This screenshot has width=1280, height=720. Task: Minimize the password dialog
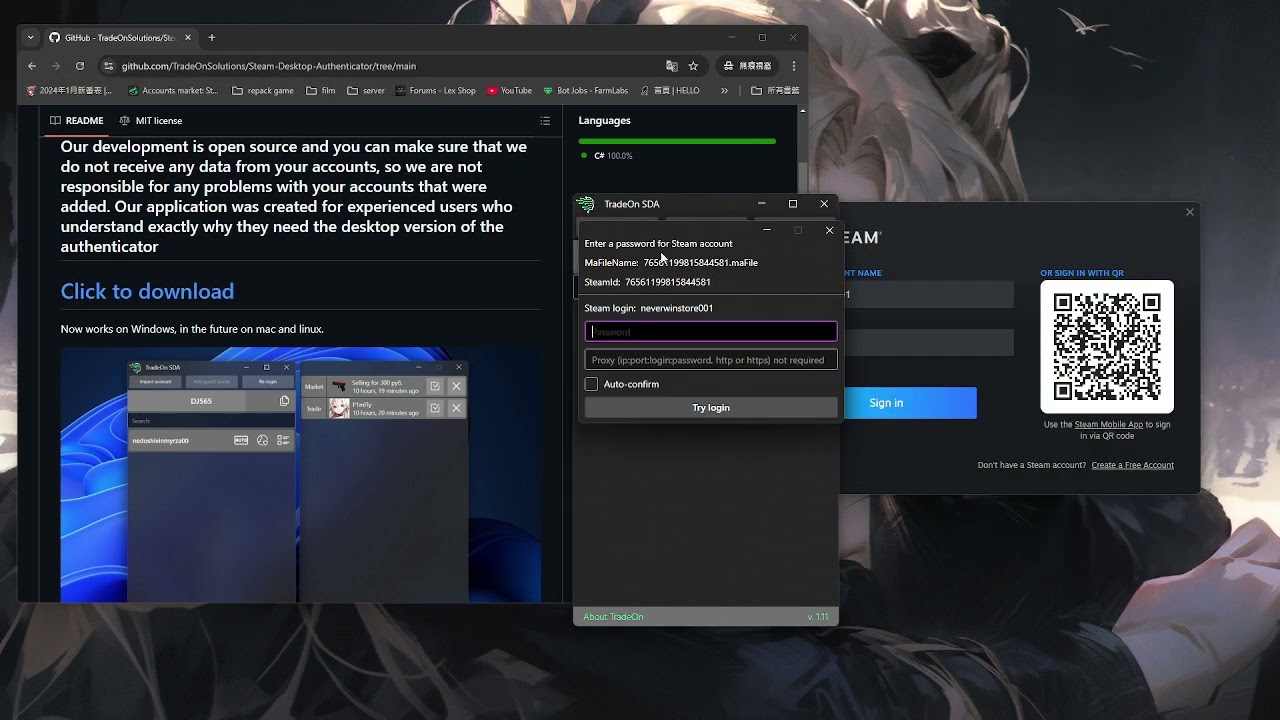pyautogui.click(x=767, y=230)
